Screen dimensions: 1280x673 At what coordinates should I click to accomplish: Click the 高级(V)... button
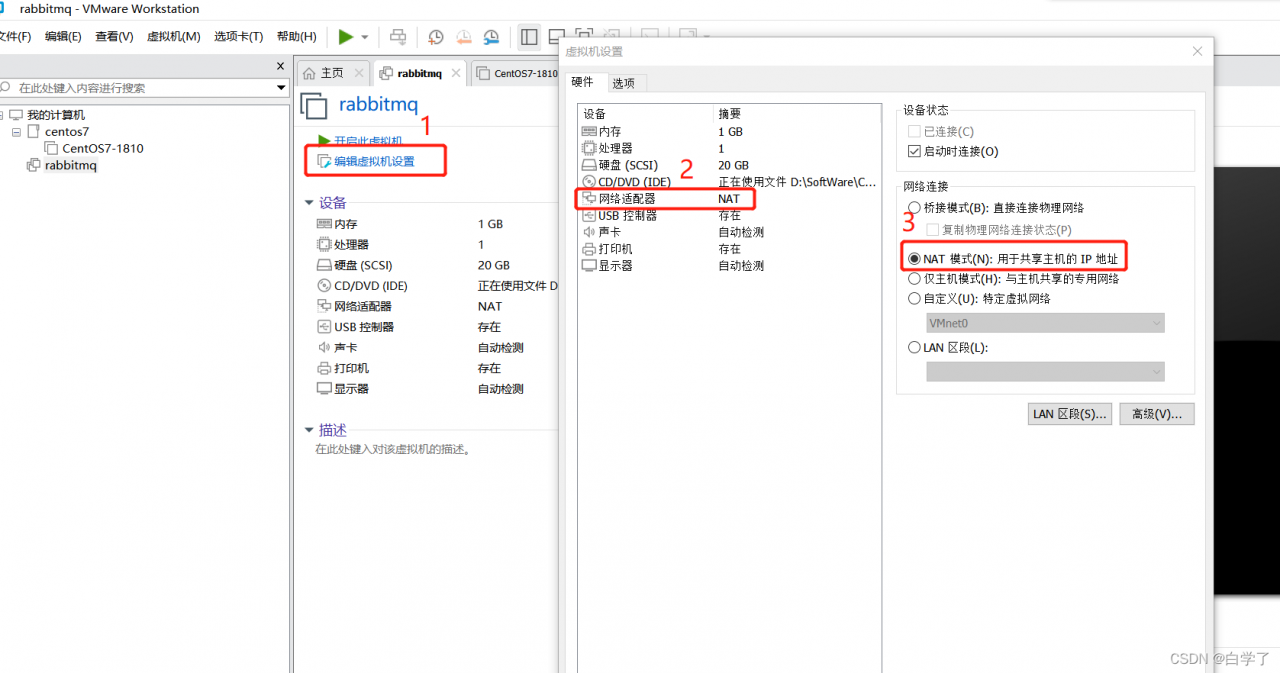click(x=1157, y=414)
